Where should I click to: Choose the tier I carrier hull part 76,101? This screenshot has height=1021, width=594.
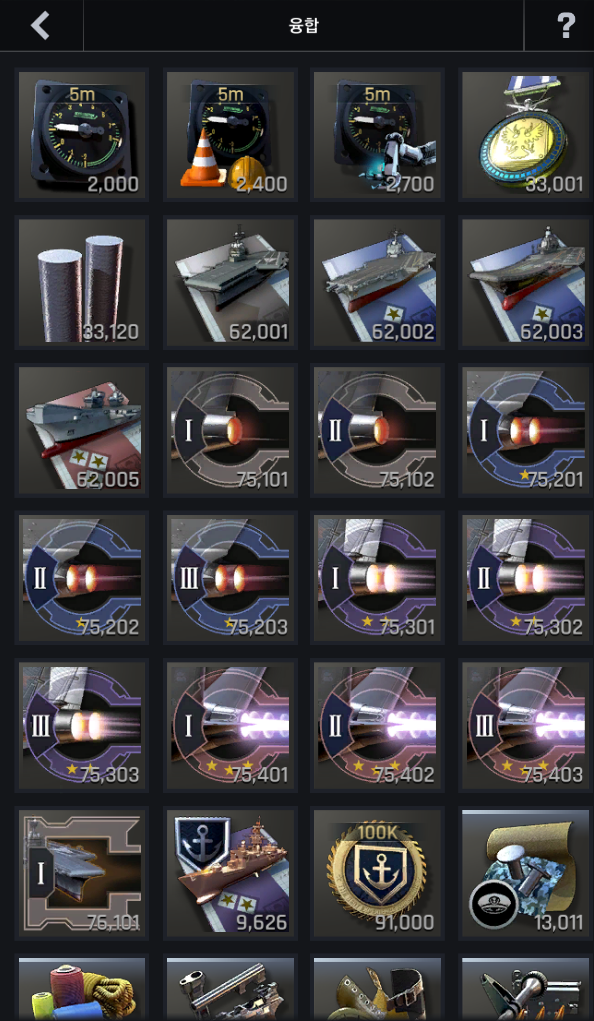[x=82, y=873]
